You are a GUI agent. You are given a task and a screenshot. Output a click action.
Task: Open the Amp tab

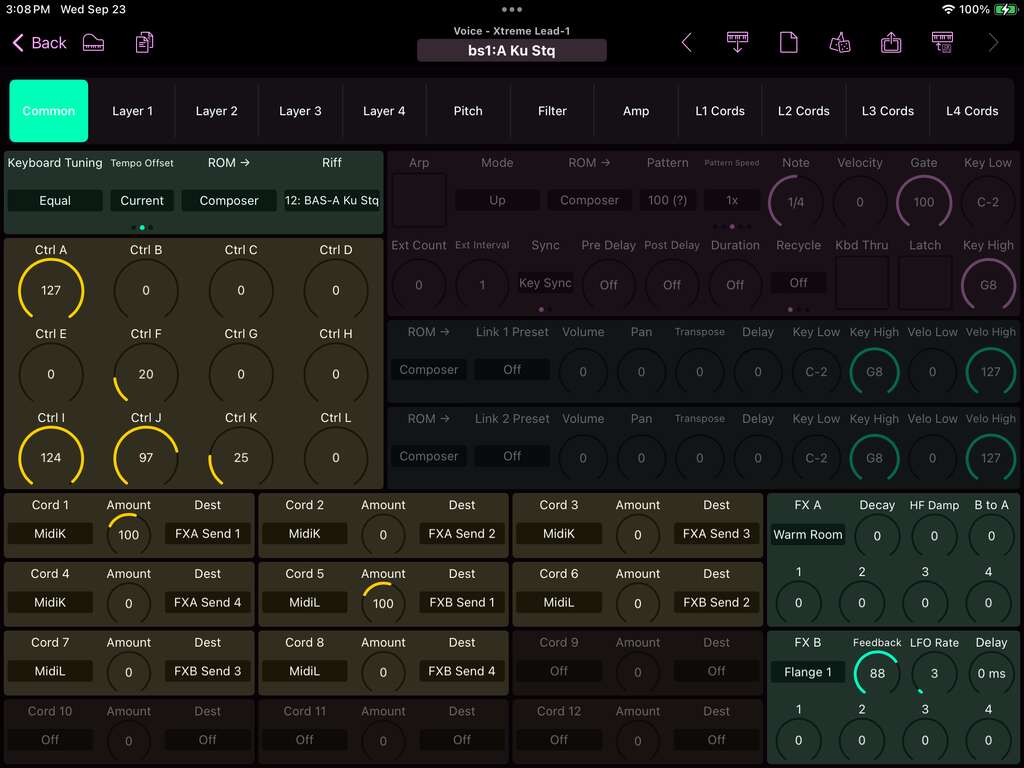(x=635, y=111)
